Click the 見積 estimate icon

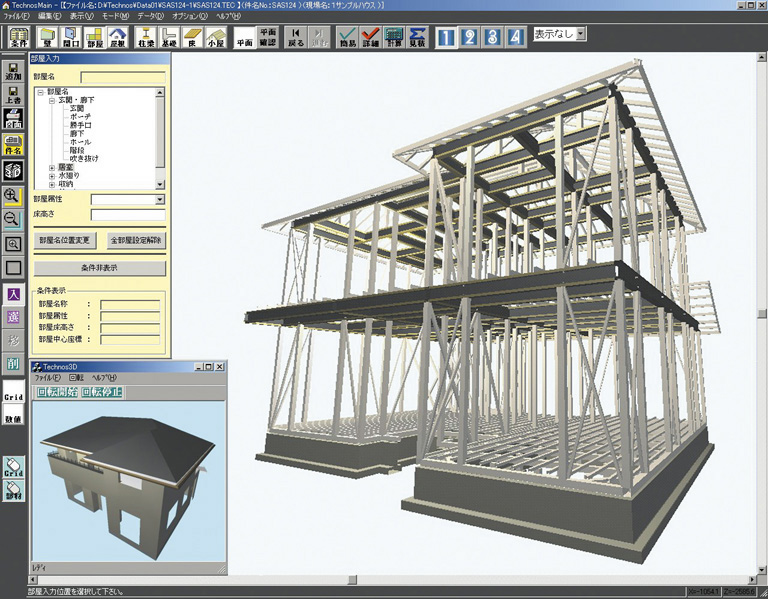coord(419,38)
